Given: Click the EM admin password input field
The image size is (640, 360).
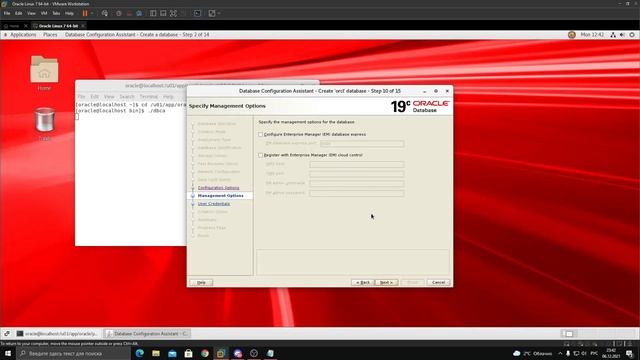Looking at the screenshot, I should [357, 193].
